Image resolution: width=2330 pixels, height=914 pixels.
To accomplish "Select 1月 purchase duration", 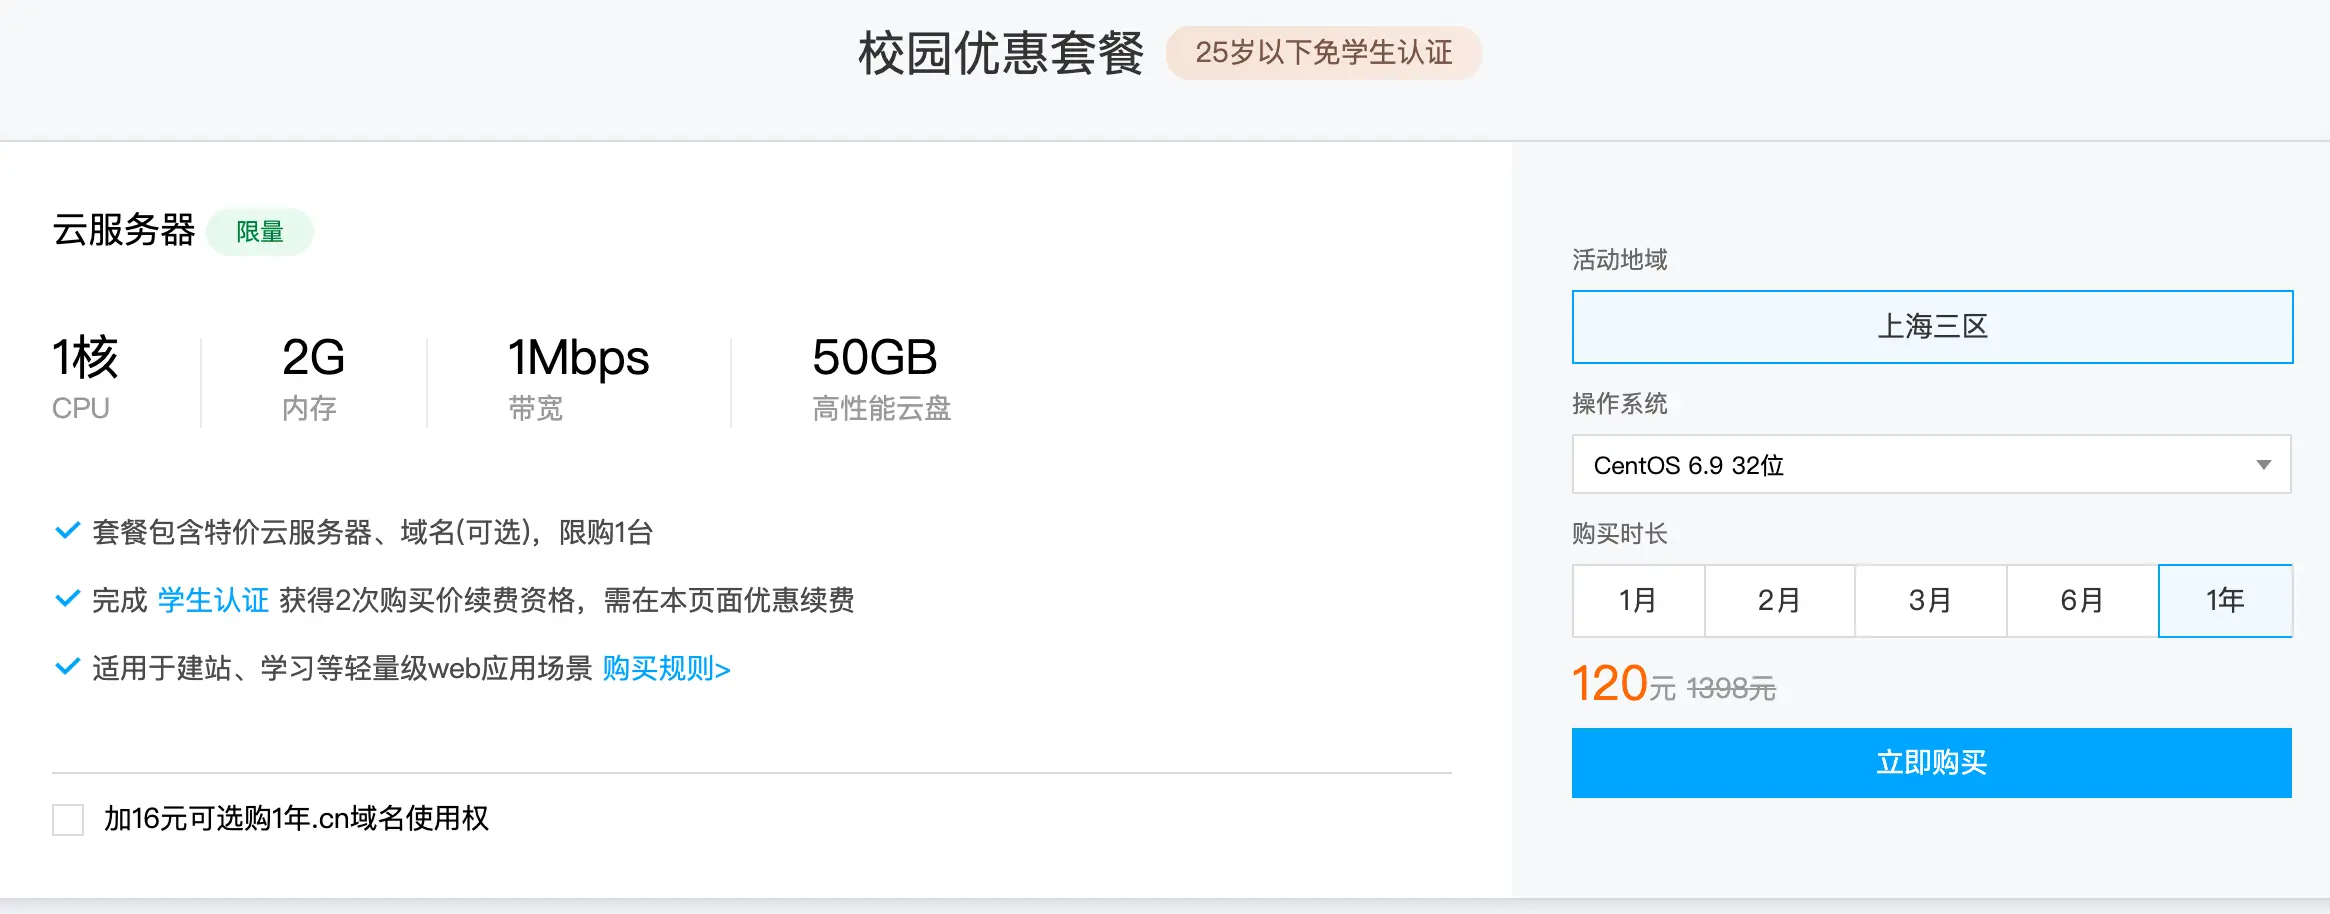I will 1638,600.
